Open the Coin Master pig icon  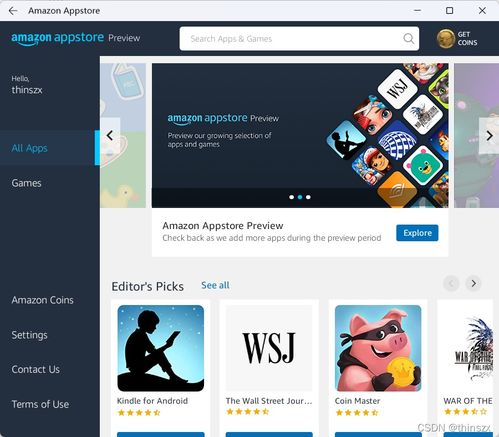(x=378, y=348)
